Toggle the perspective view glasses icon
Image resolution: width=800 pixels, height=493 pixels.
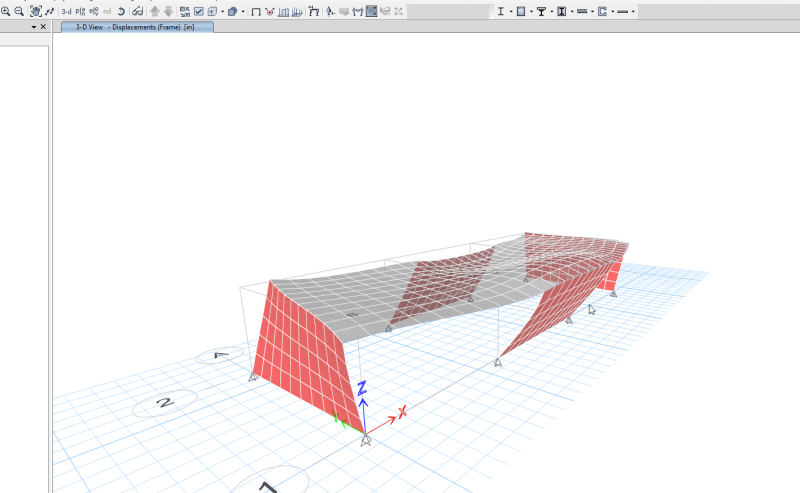click(x=137, y=11)
